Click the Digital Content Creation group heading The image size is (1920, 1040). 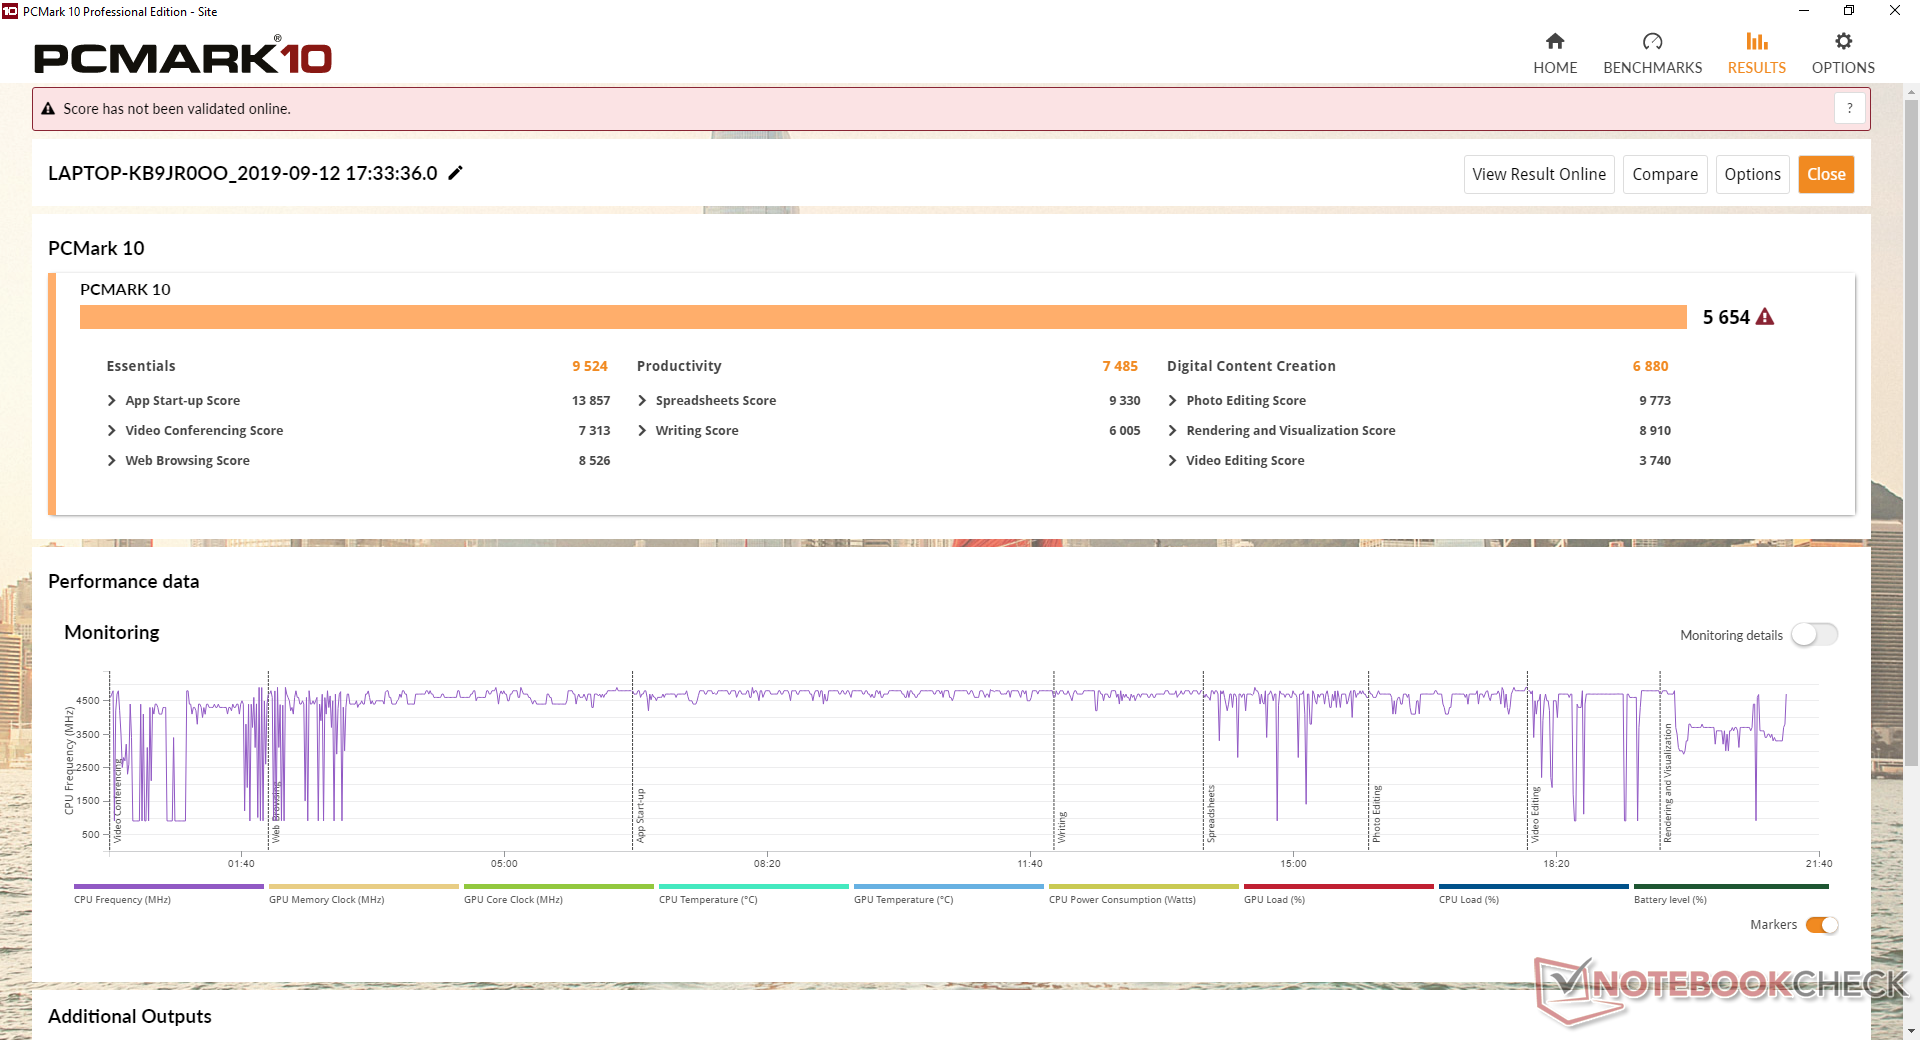1251,366
